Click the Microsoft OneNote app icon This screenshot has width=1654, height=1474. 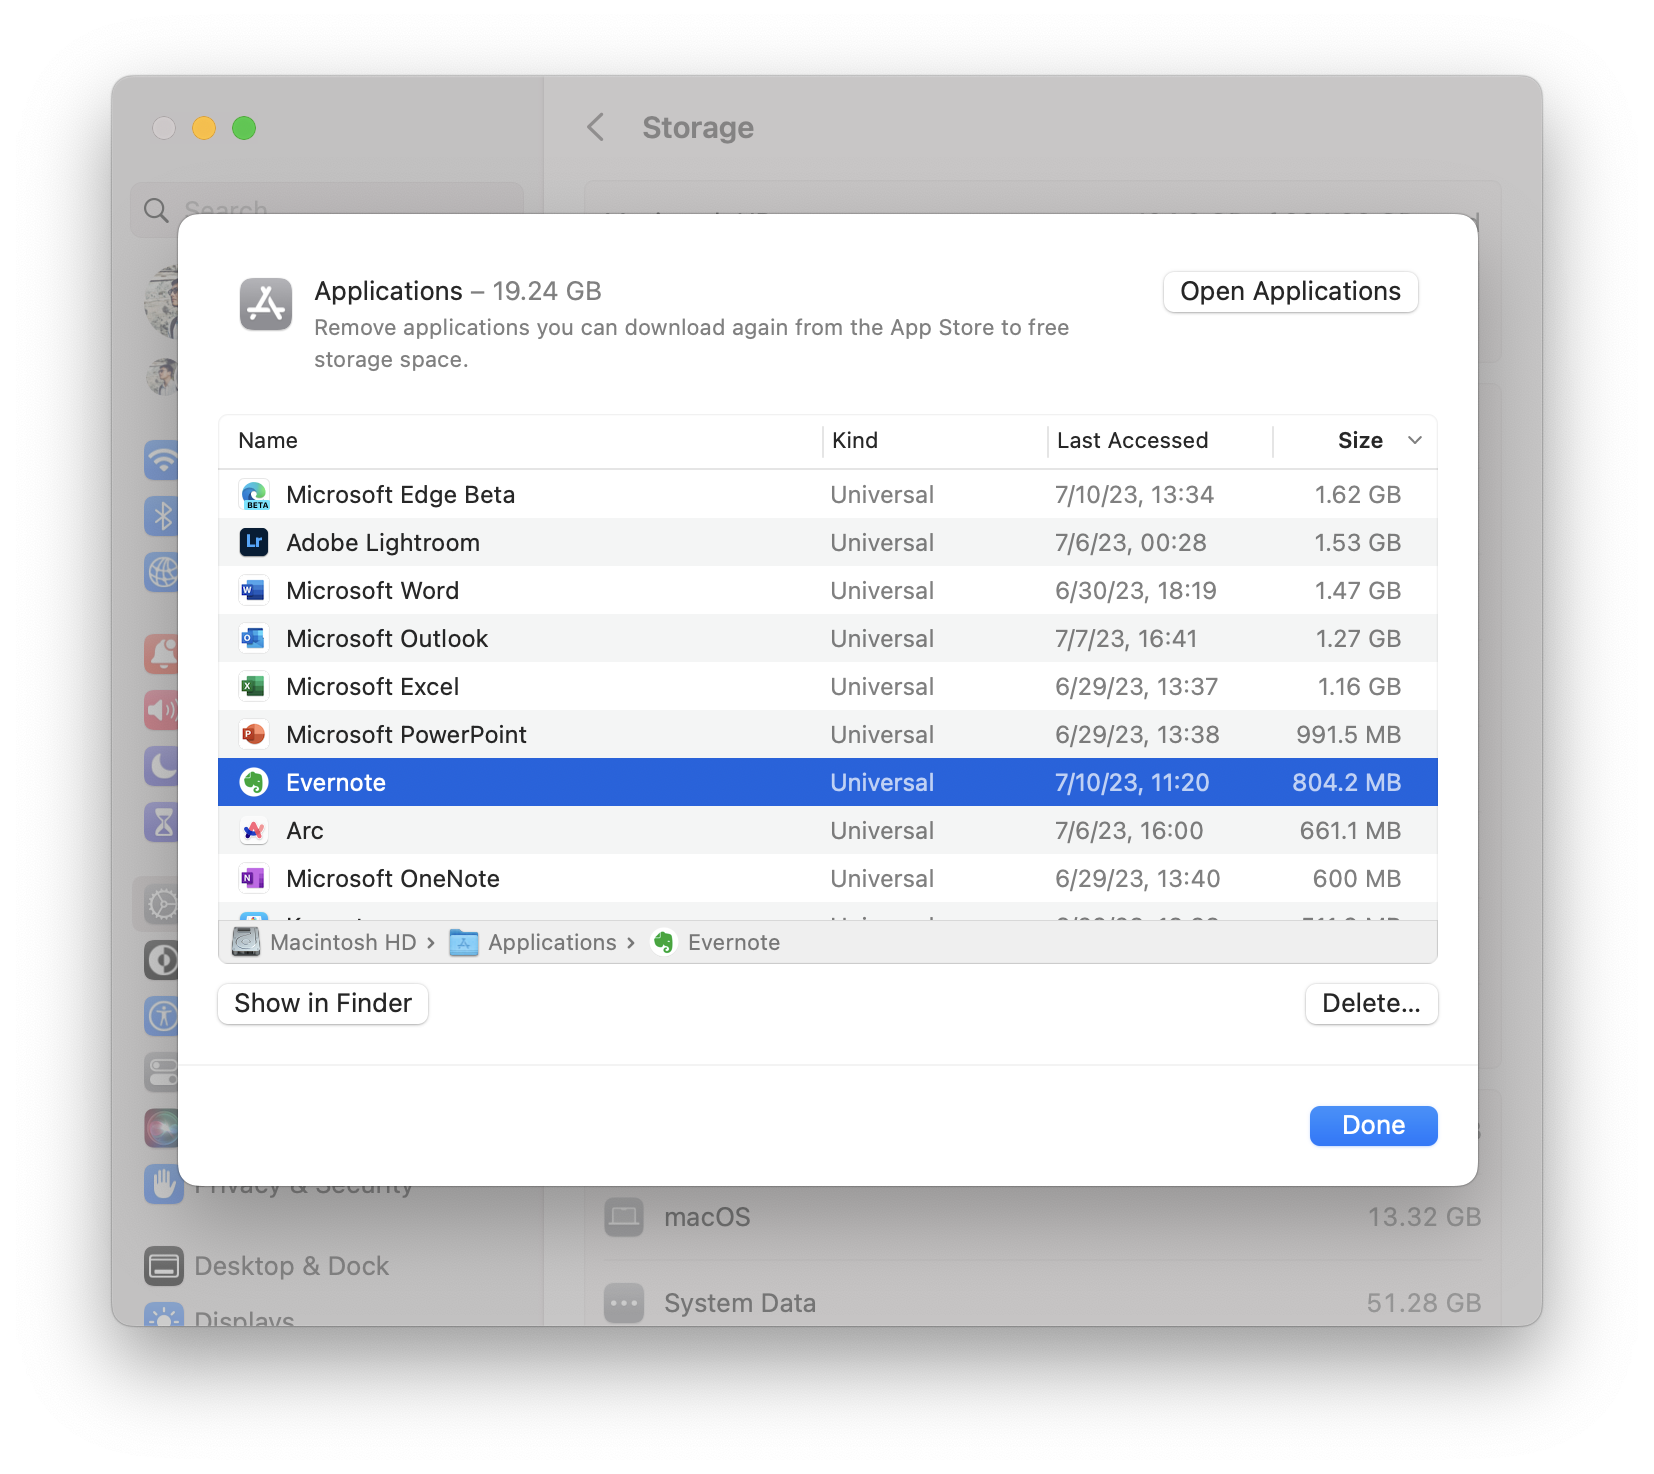click(254, 879)
